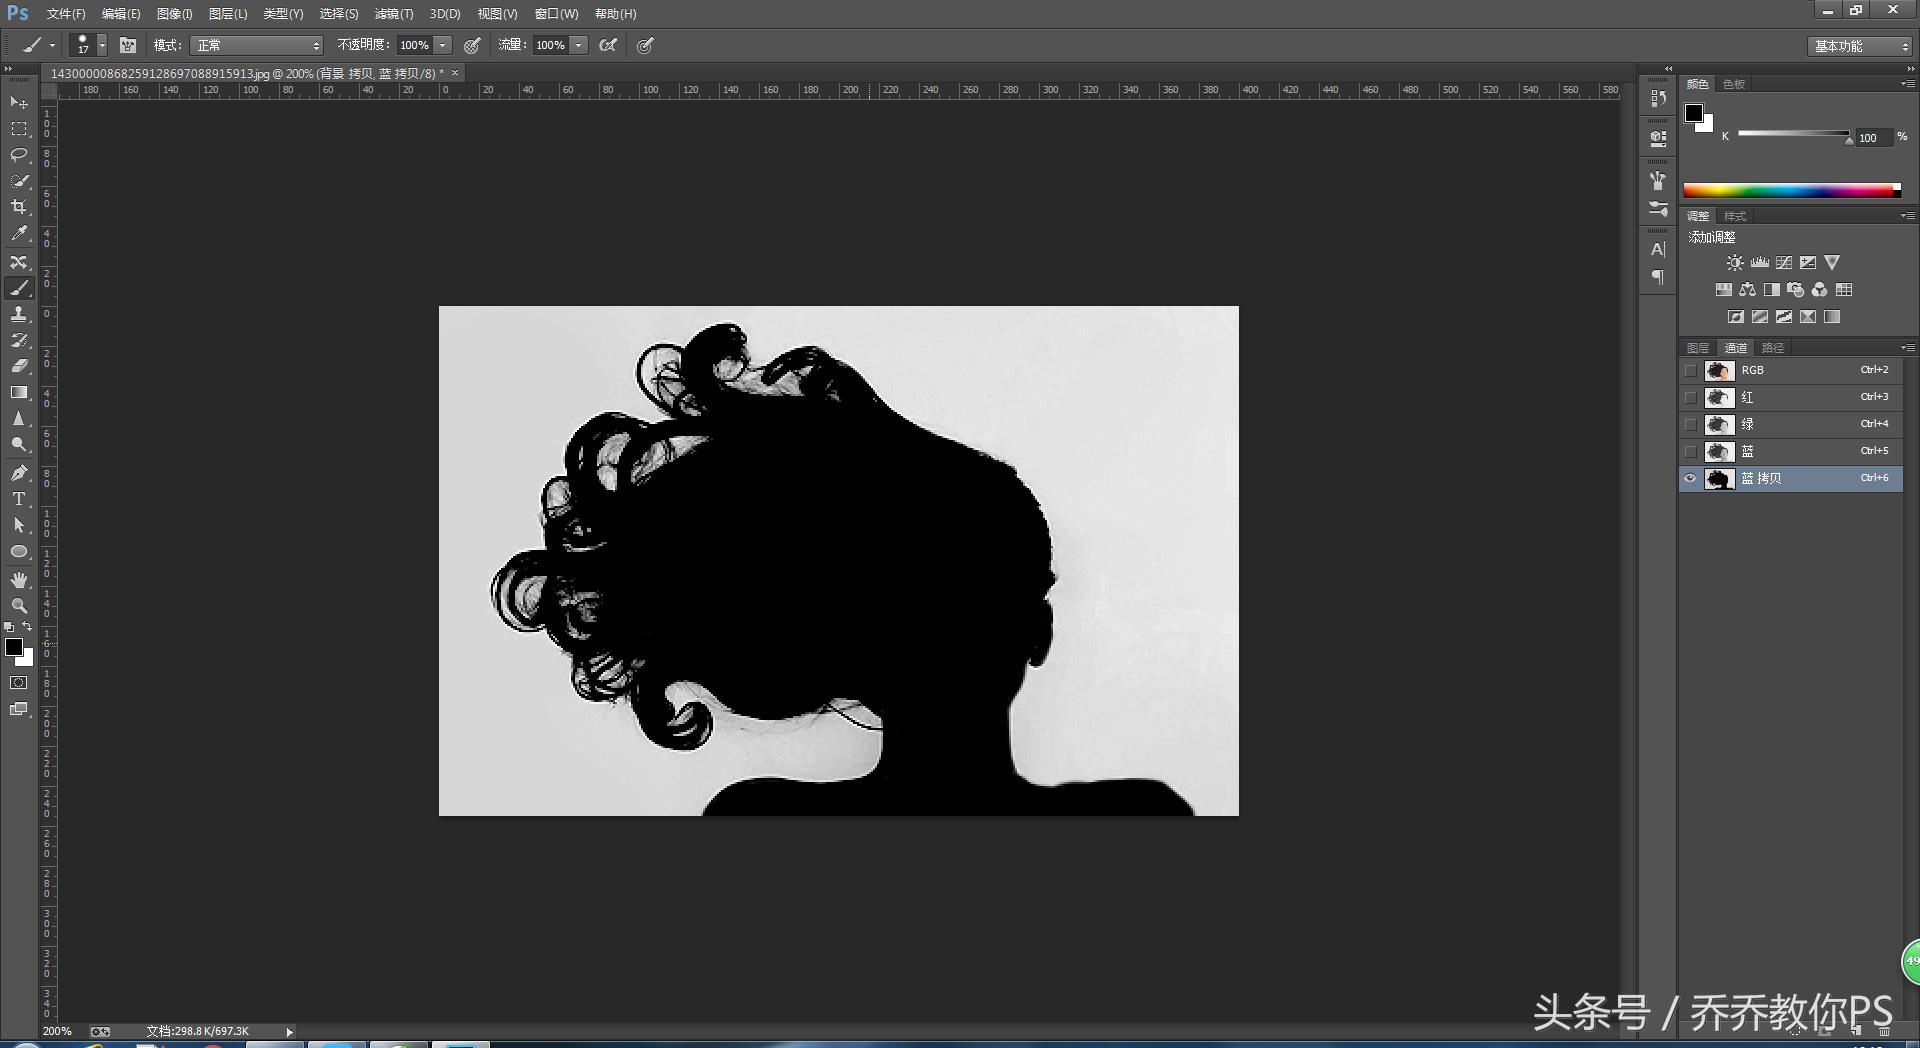
Task: Select the Eyedropper tool
Action: pos(19,234)
